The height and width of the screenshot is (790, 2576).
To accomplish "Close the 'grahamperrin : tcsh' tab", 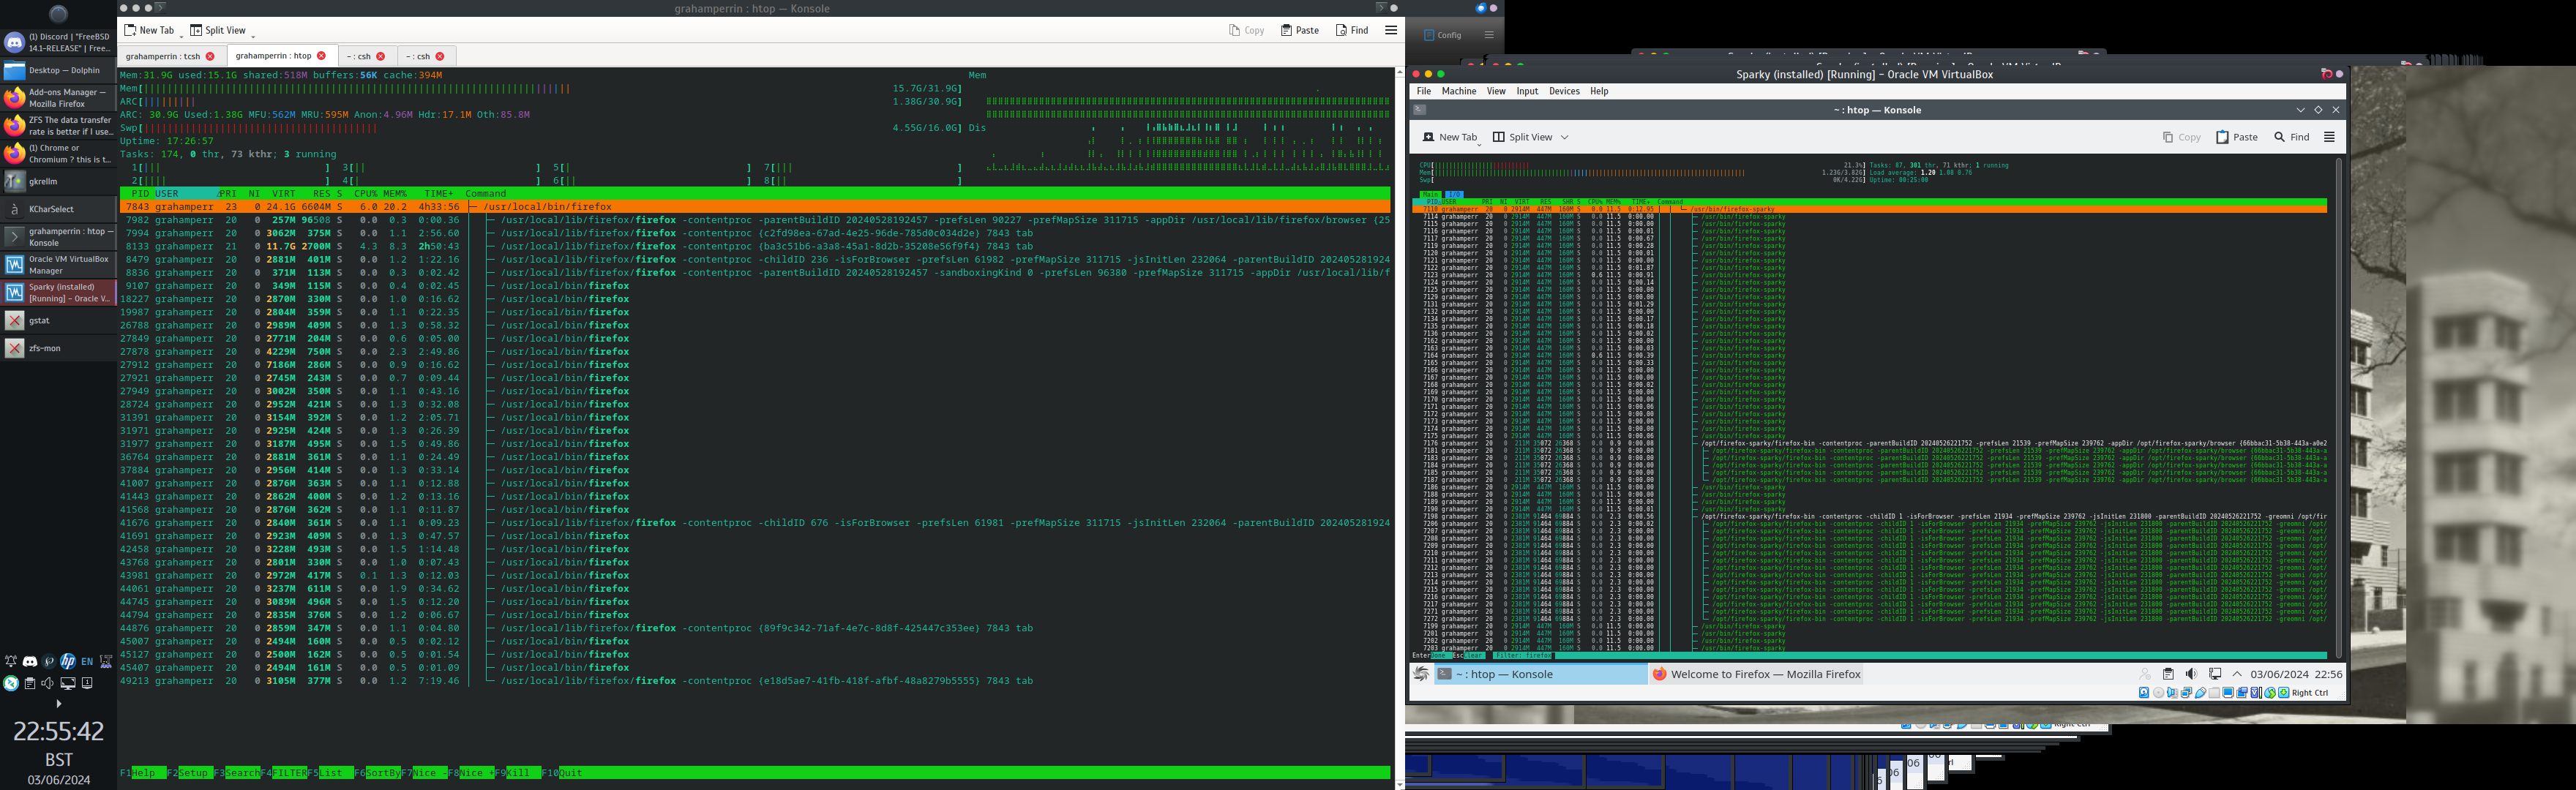I will point(210,56).
